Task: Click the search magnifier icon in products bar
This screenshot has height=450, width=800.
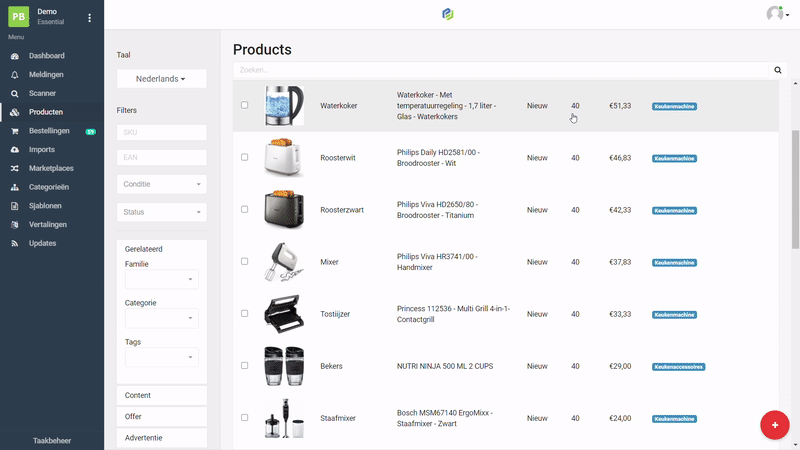Action: coord(778,71)
